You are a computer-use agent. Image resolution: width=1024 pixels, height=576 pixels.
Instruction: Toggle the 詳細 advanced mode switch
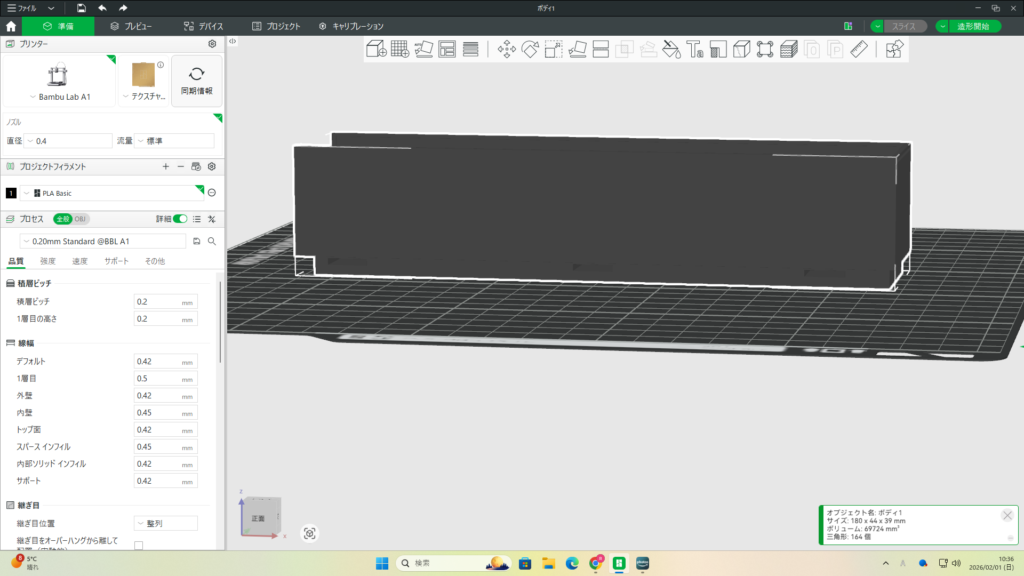click(180, 218)
